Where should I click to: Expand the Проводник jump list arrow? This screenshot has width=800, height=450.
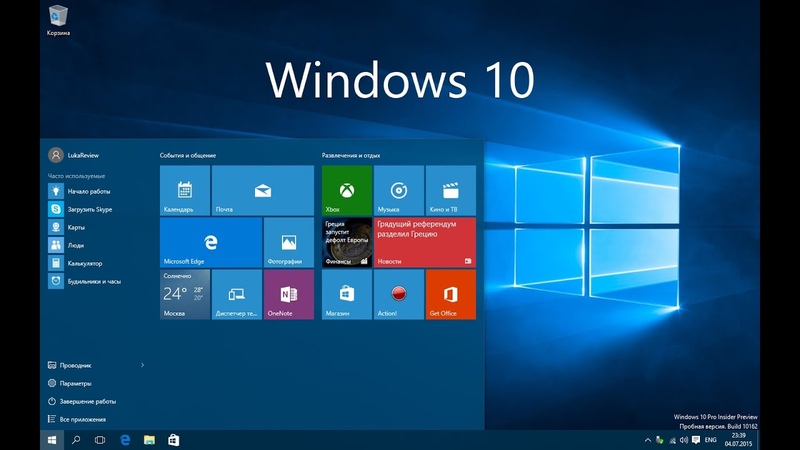142,365
